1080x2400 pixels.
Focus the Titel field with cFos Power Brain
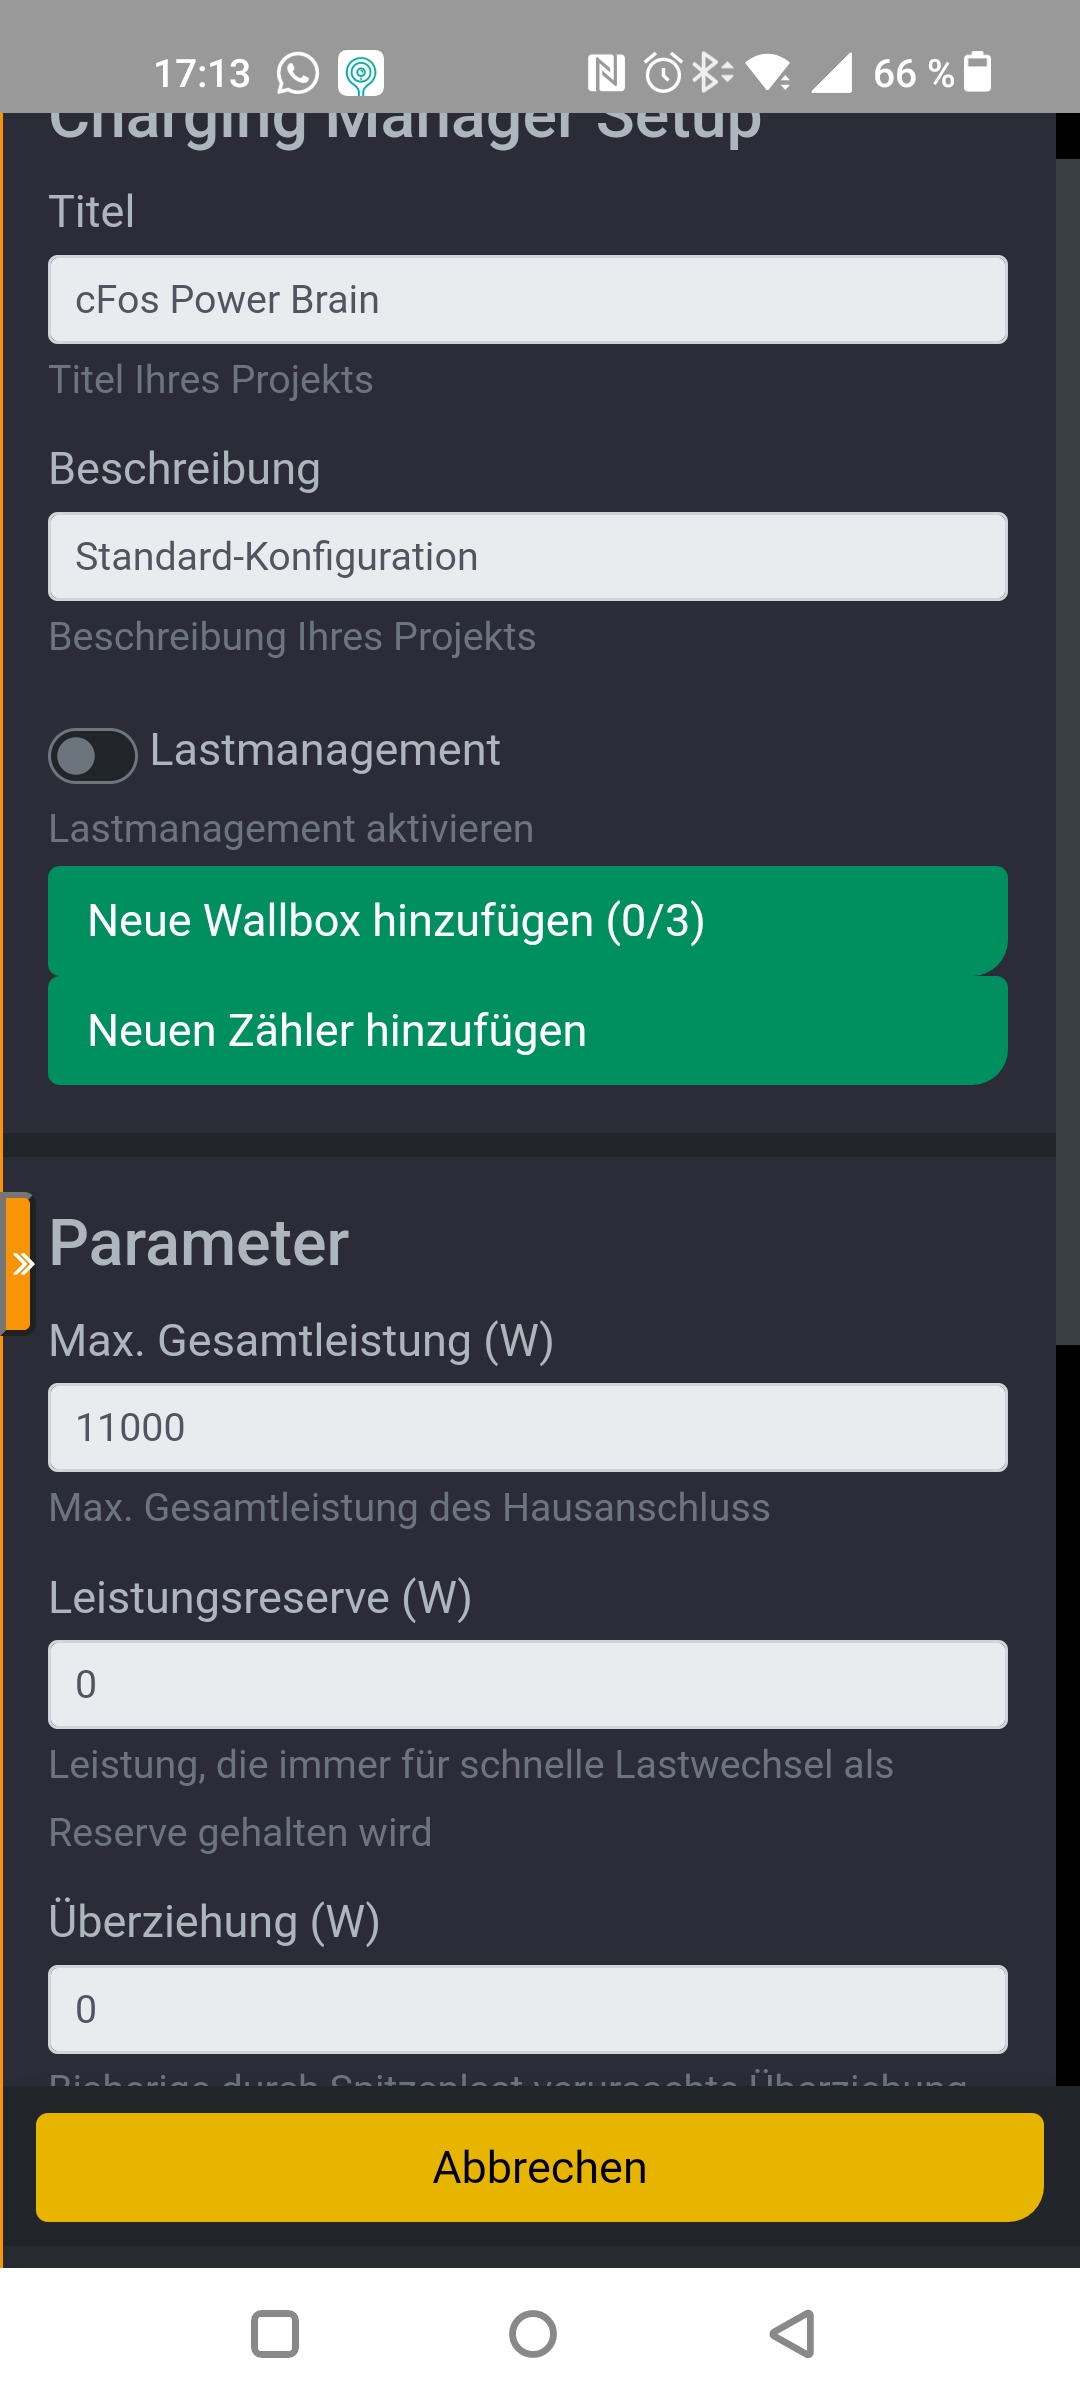pos(528,300)
